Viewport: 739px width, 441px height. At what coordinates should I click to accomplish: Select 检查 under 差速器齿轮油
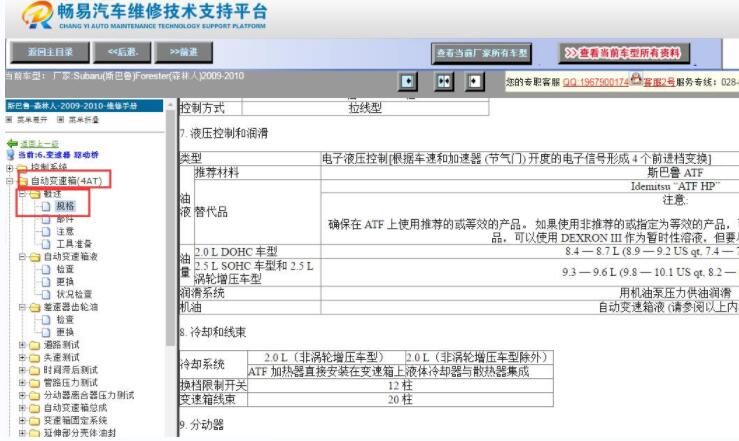[66, 319]
